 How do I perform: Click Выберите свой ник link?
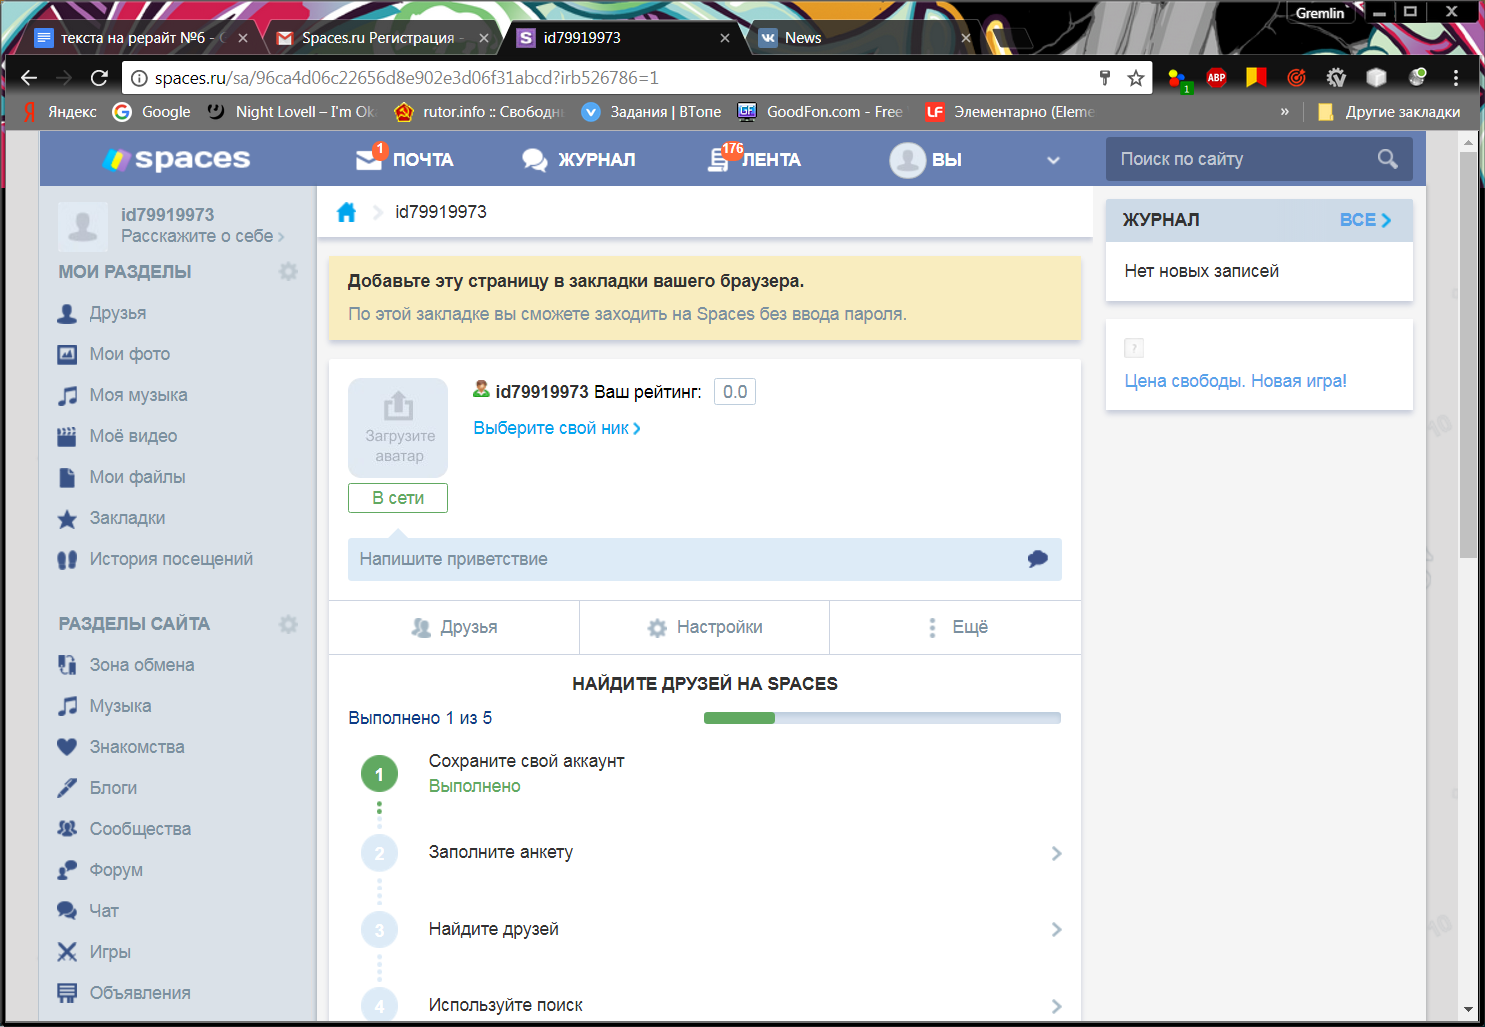coord(557,428)
